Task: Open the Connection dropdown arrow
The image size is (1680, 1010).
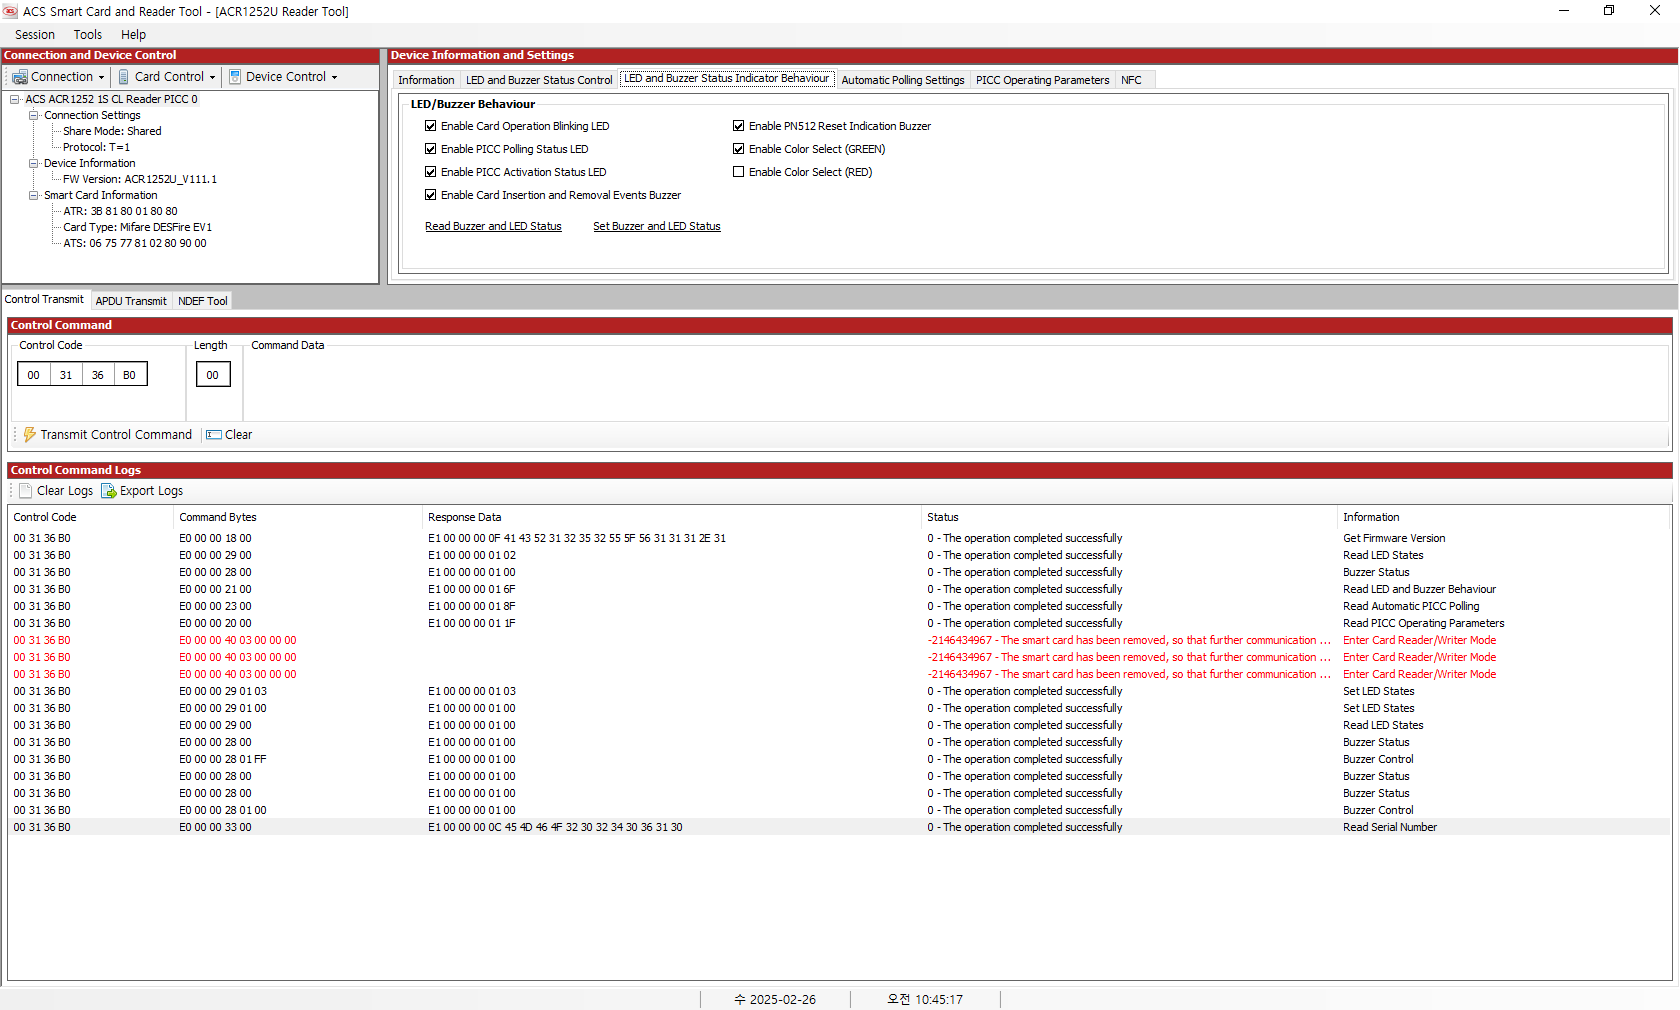Action: point(101,78)
